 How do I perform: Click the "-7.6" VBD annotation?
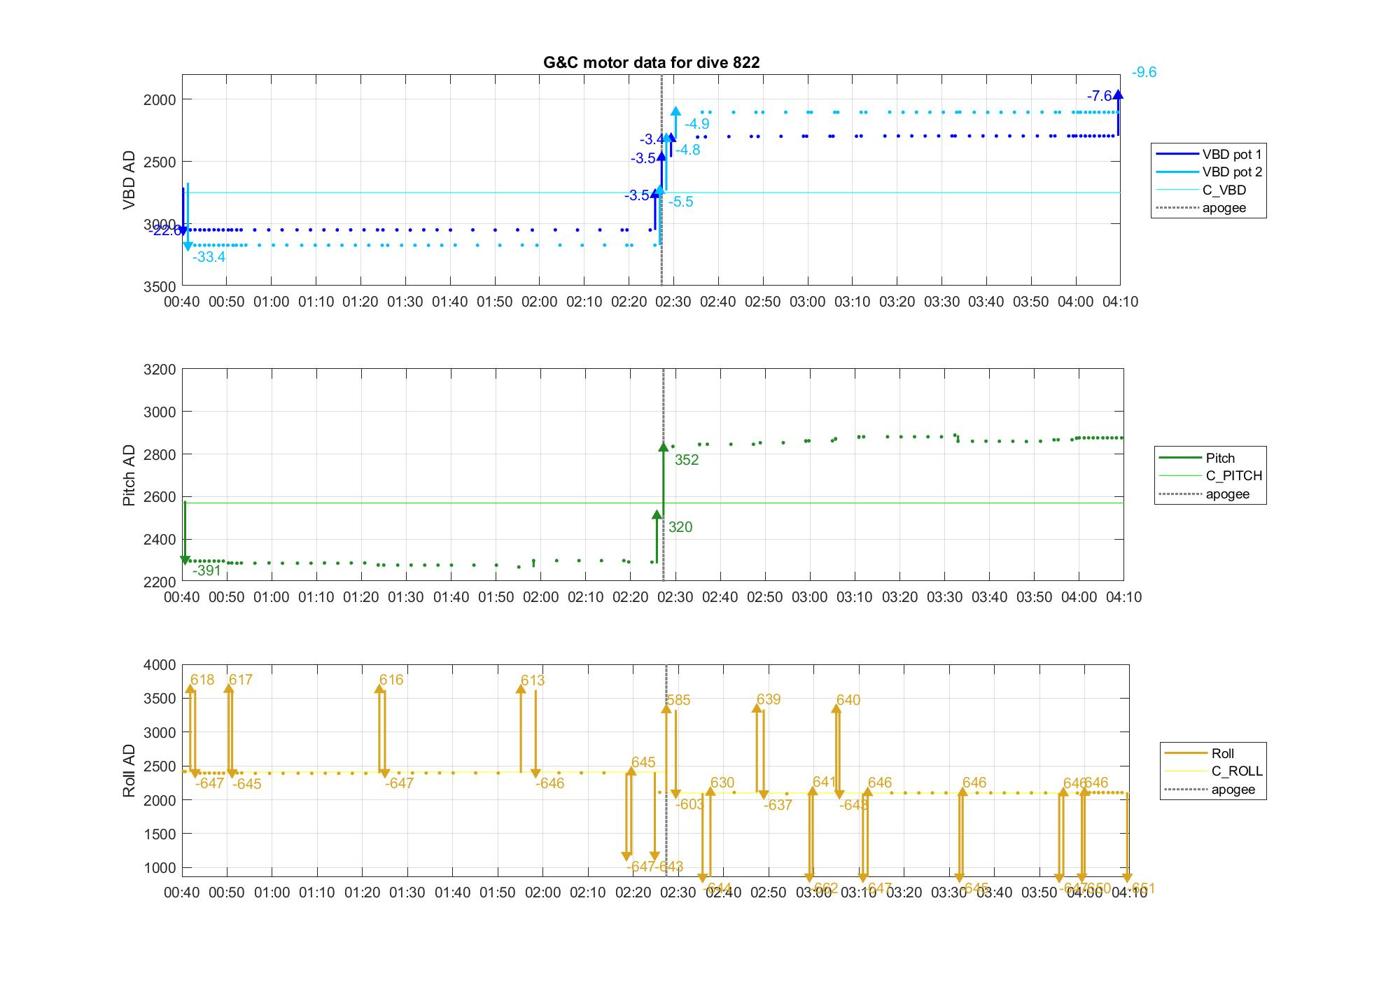tap(1099, 96)
